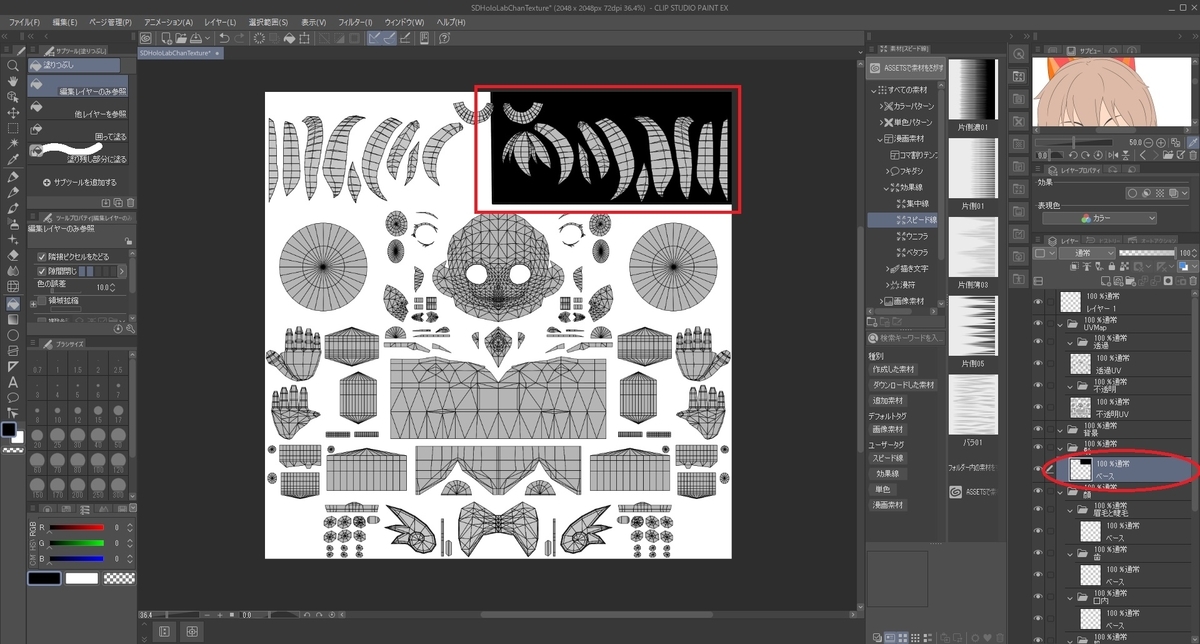
Task: Select the Hand move tool
Action: click(x=13, y=81)
